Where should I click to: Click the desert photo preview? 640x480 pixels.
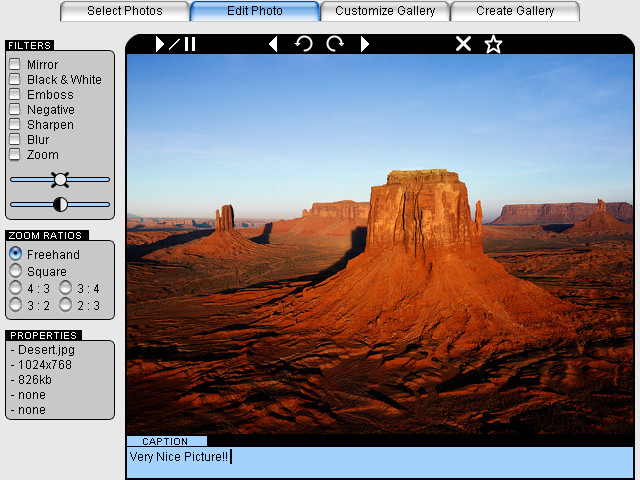click(380, 244)
